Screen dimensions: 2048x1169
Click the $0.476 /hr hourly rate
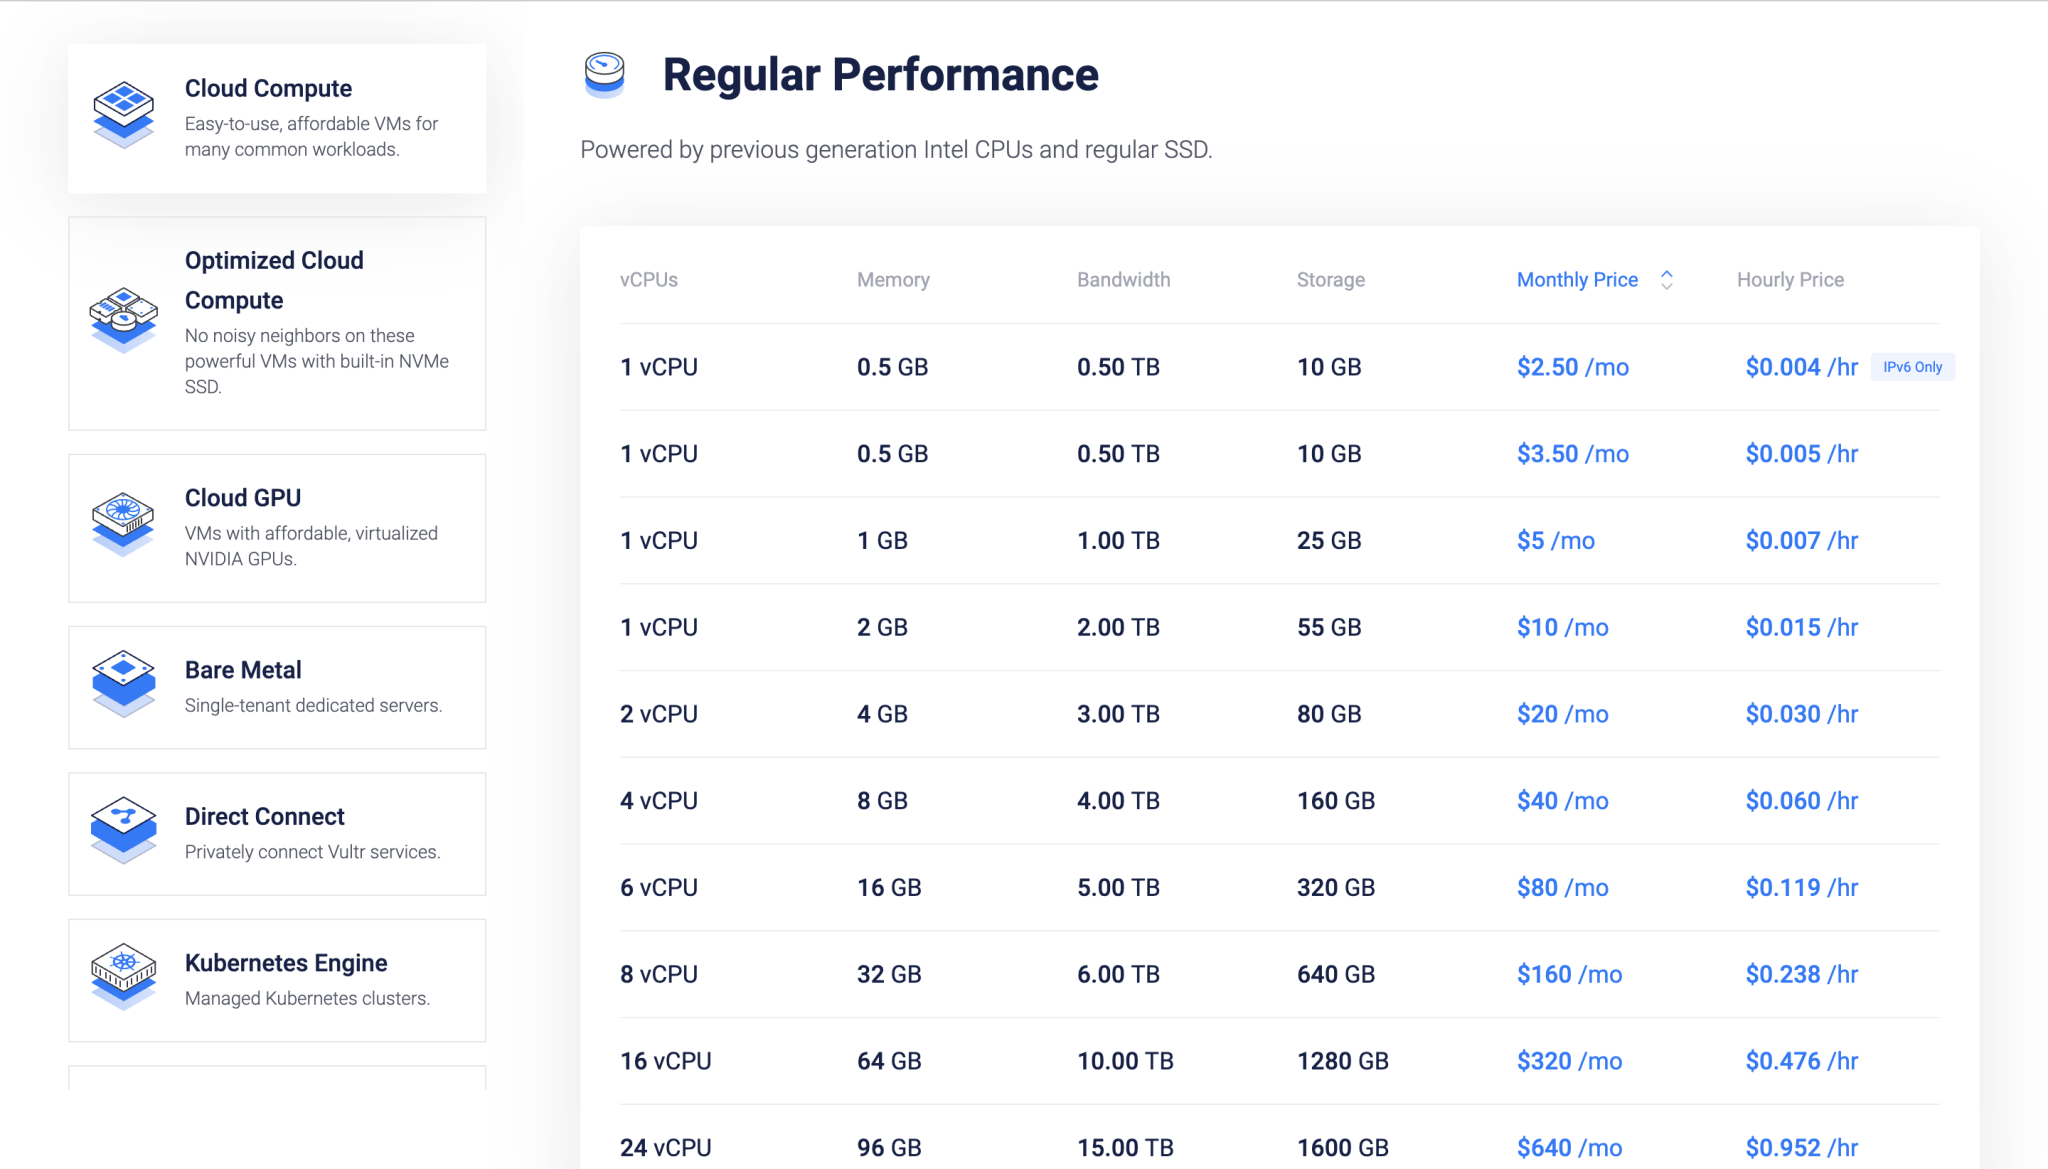pos(1801,1061)
